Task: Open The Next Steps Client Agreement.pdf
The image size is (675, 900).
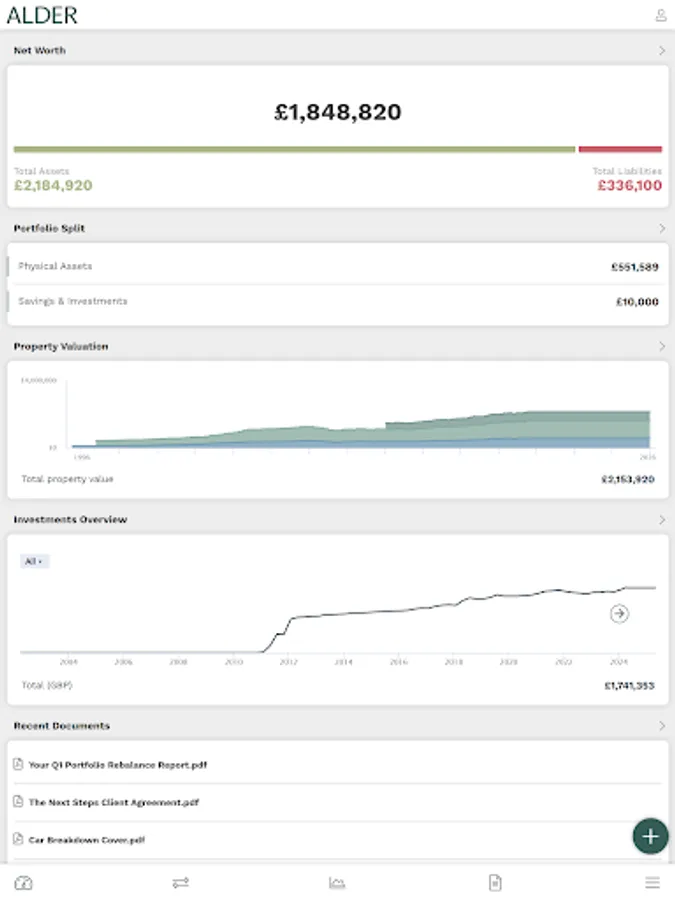Action: (x=130, y=802)
